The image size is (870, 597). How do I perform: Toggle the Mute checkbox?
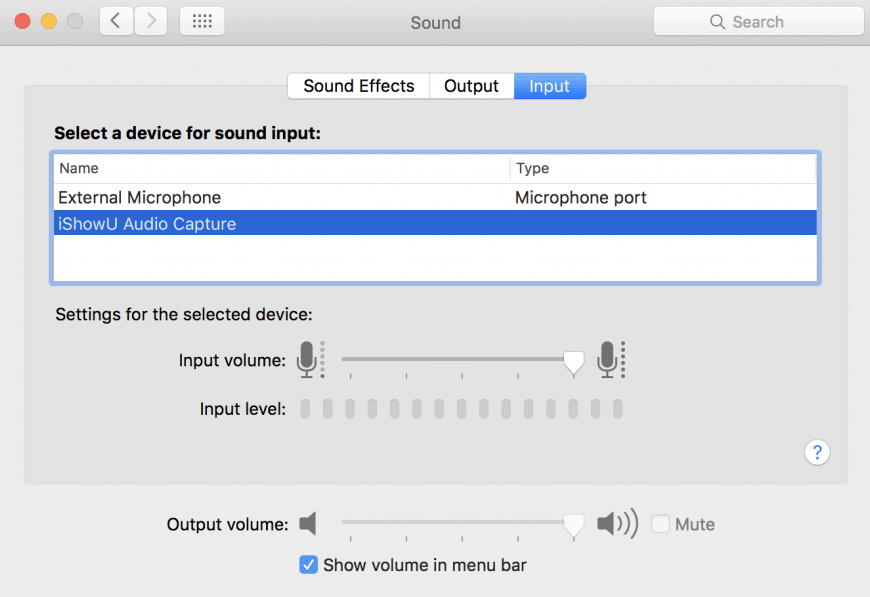click(660, 524)
